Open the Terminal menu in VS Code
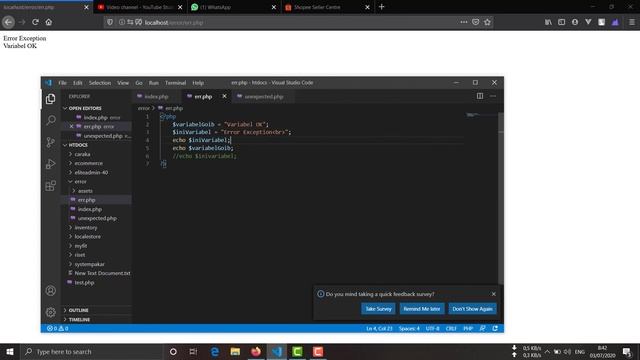This screenshot has height=360, width=640. pos(176,83)
